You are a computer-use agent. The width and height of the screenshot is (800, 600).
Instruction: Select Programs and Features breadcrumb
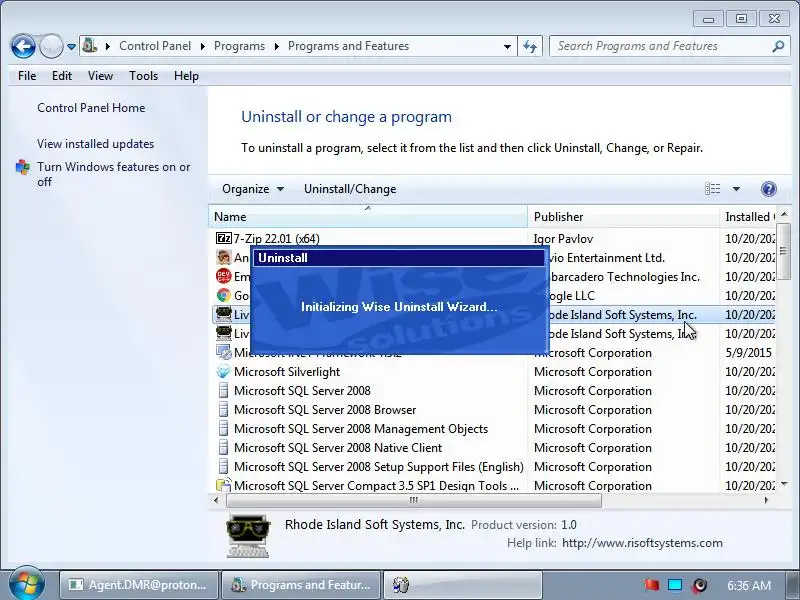point(348,46)
